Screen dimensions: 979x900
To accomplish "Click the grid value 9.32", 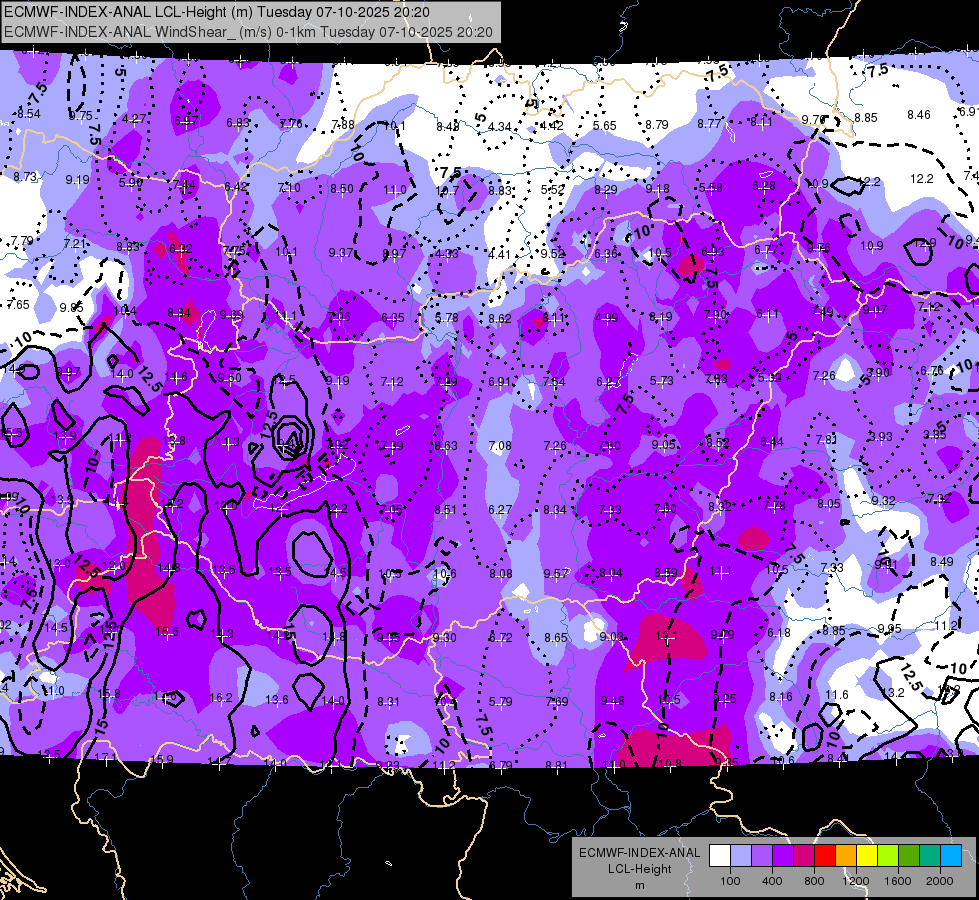I will pos(883,501).
